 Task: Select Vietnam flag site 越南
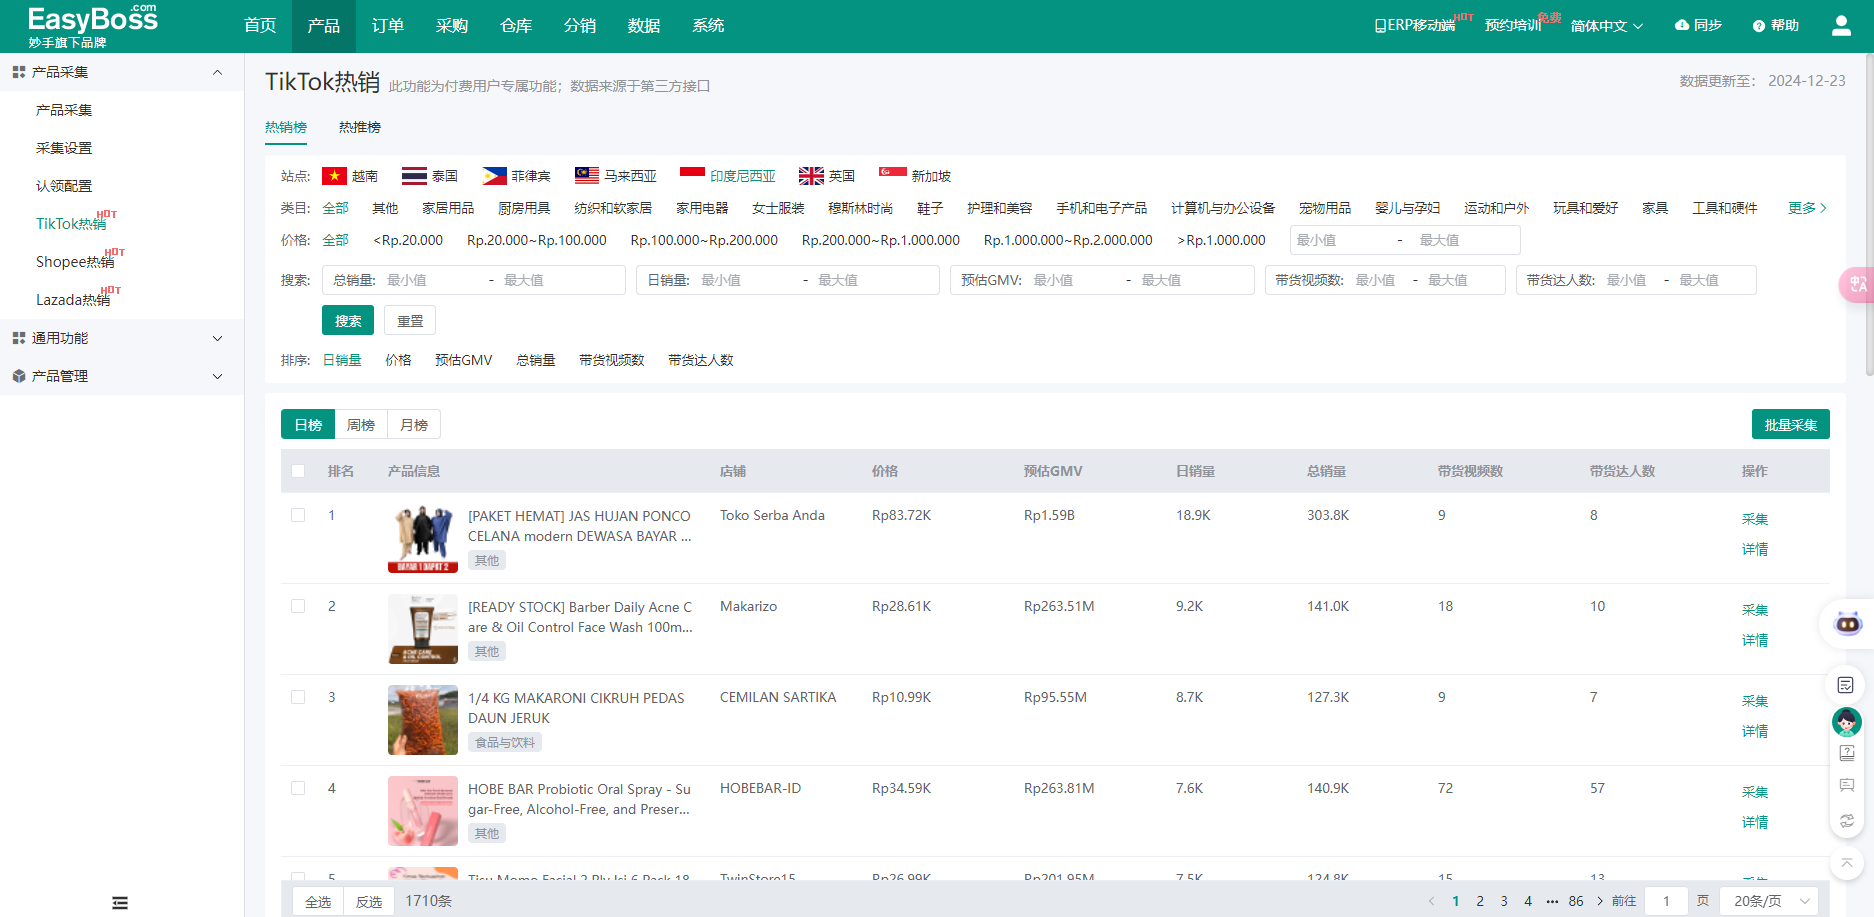click(349, 176)
